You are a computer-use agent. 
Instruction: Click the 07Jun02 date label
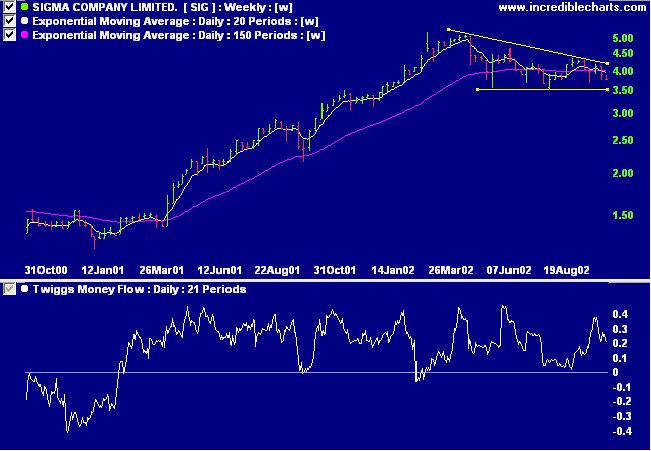pos(509,270)
